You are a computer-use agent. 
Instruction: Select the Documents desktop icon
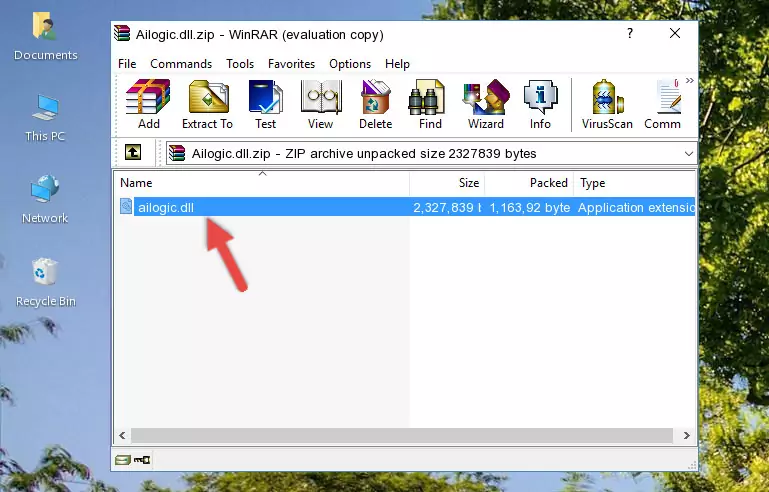click(45, 37)
